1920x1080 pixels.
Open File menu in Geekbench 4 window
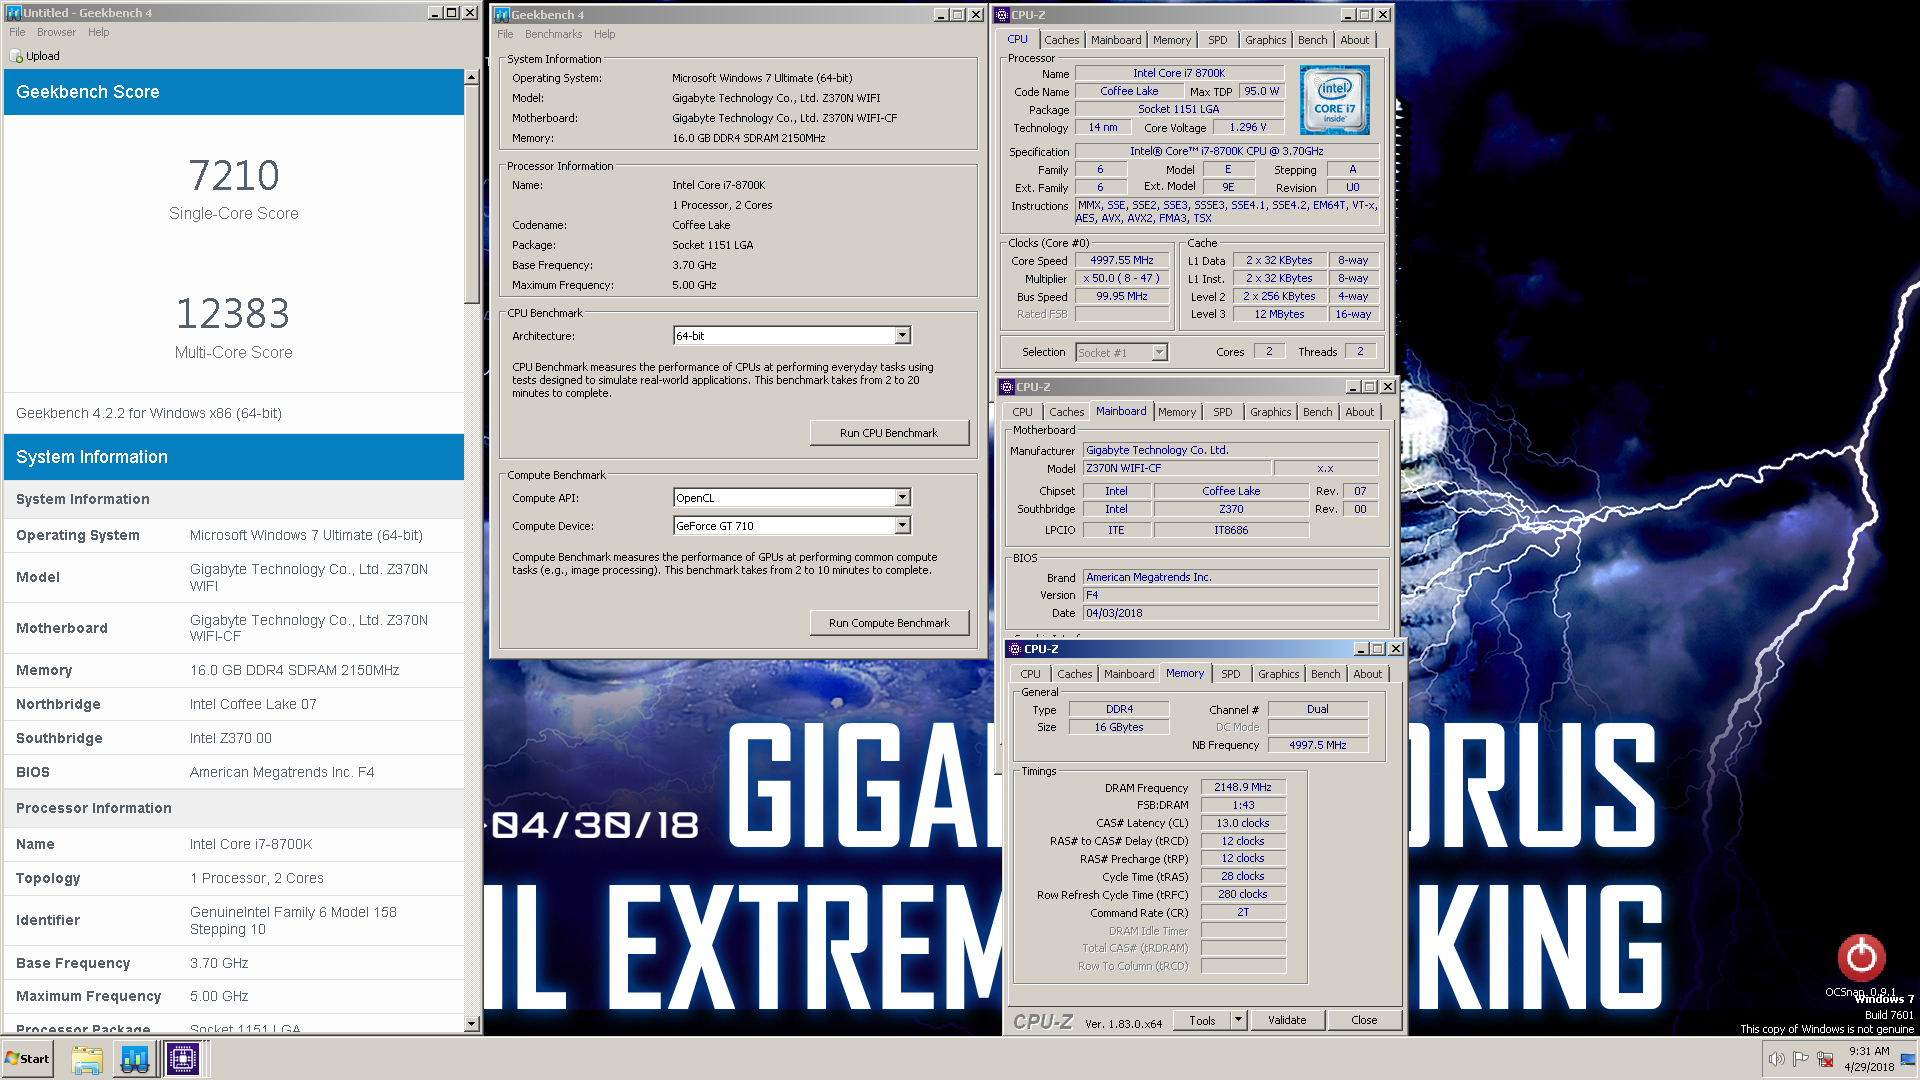tap(505, 34)
